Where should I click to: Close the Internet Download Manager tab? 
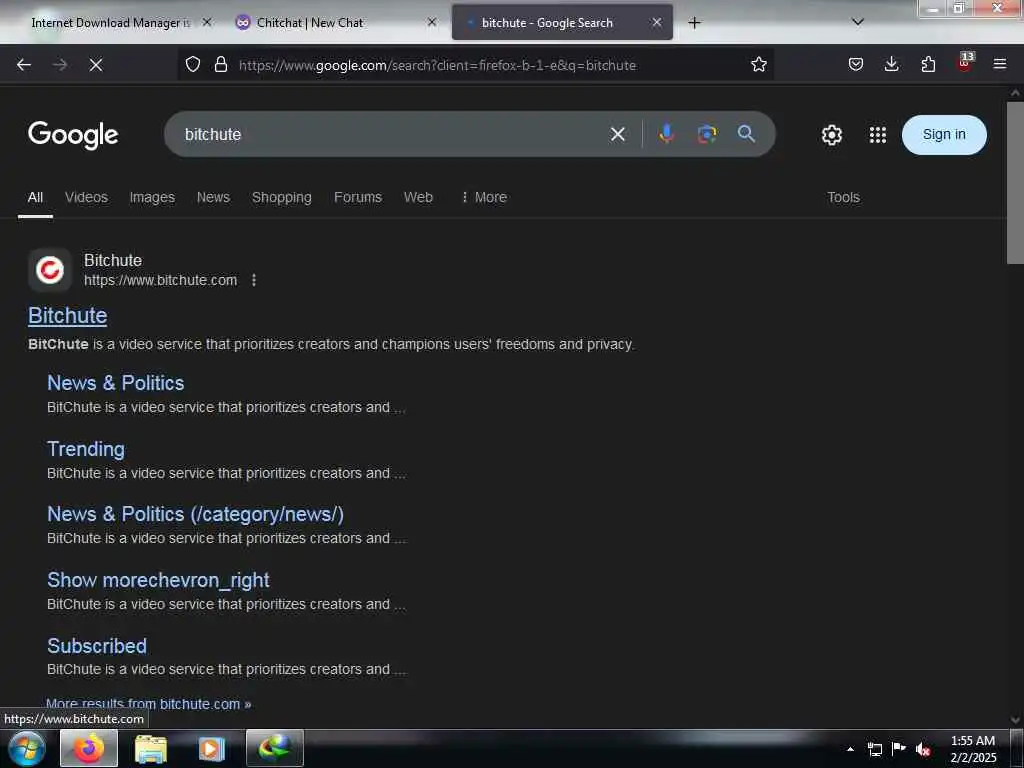[206, 22]
